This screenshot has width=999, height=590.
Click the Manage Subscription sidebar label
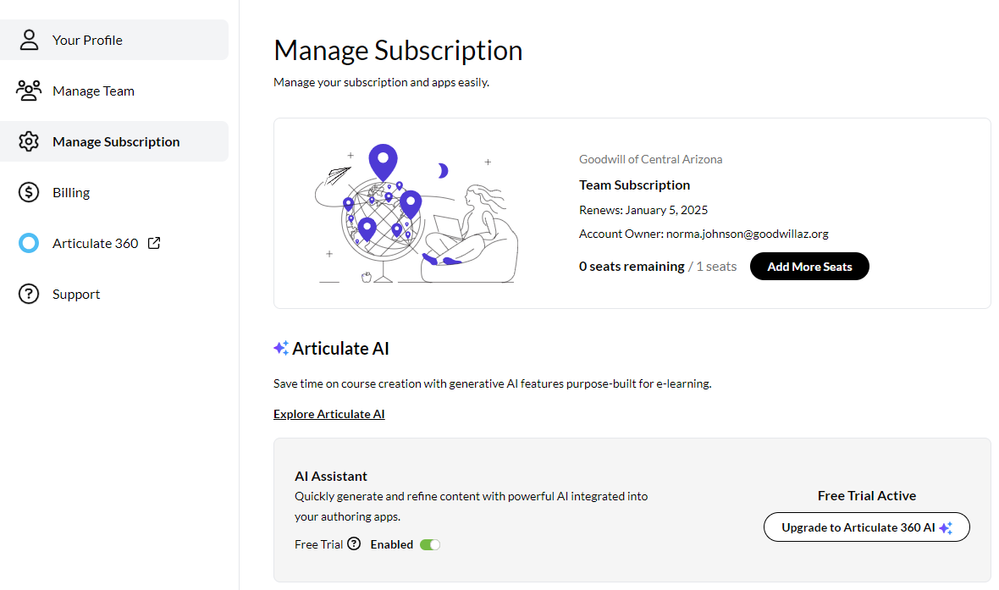(x=116, y=142)
